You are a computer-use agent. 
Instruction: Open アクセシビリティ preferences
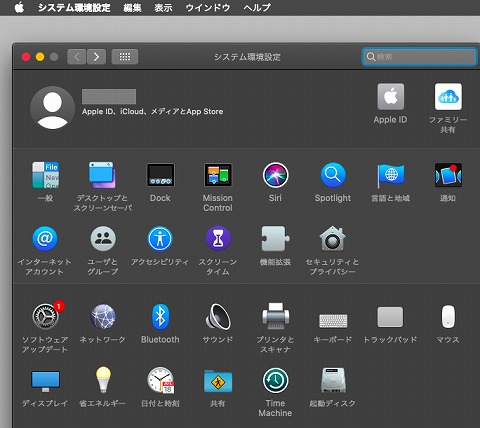click(160, 239)
